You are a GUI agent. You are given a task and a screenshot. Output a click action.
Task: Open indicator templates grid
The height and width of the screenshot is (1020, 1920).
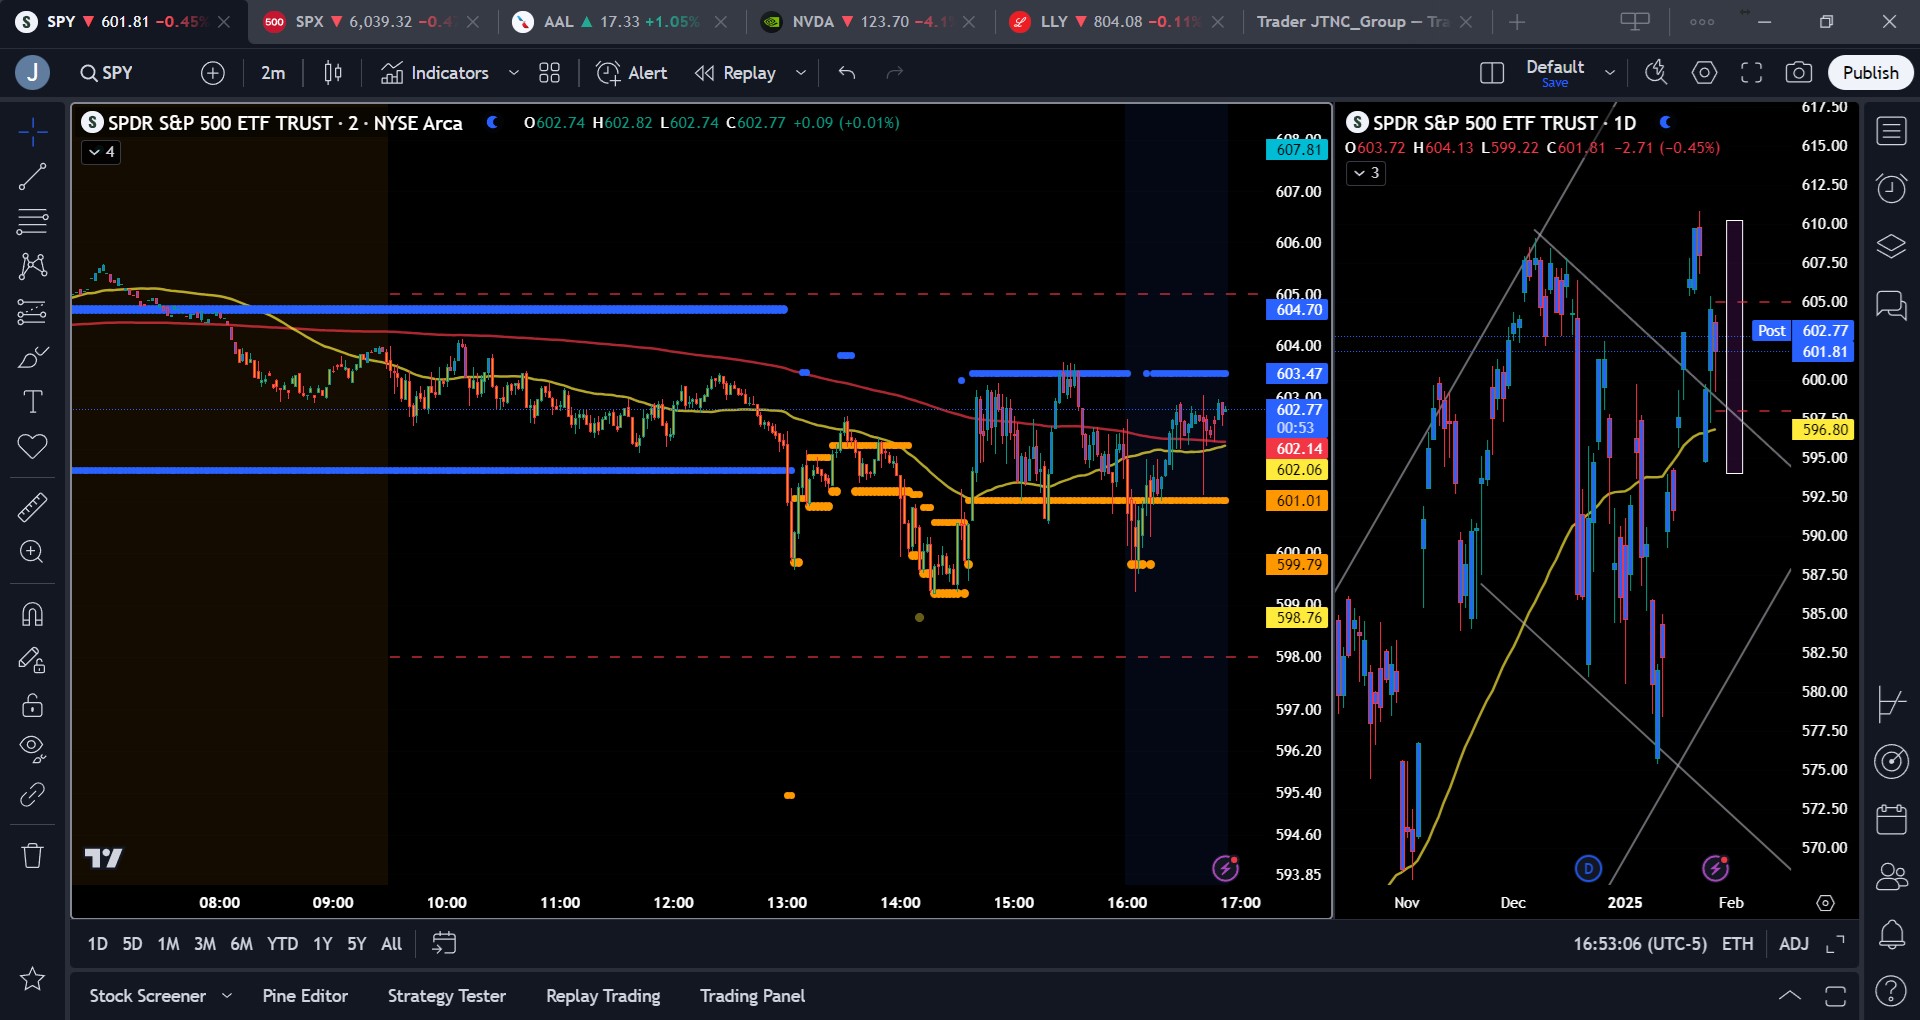click(x=550, y=73)
